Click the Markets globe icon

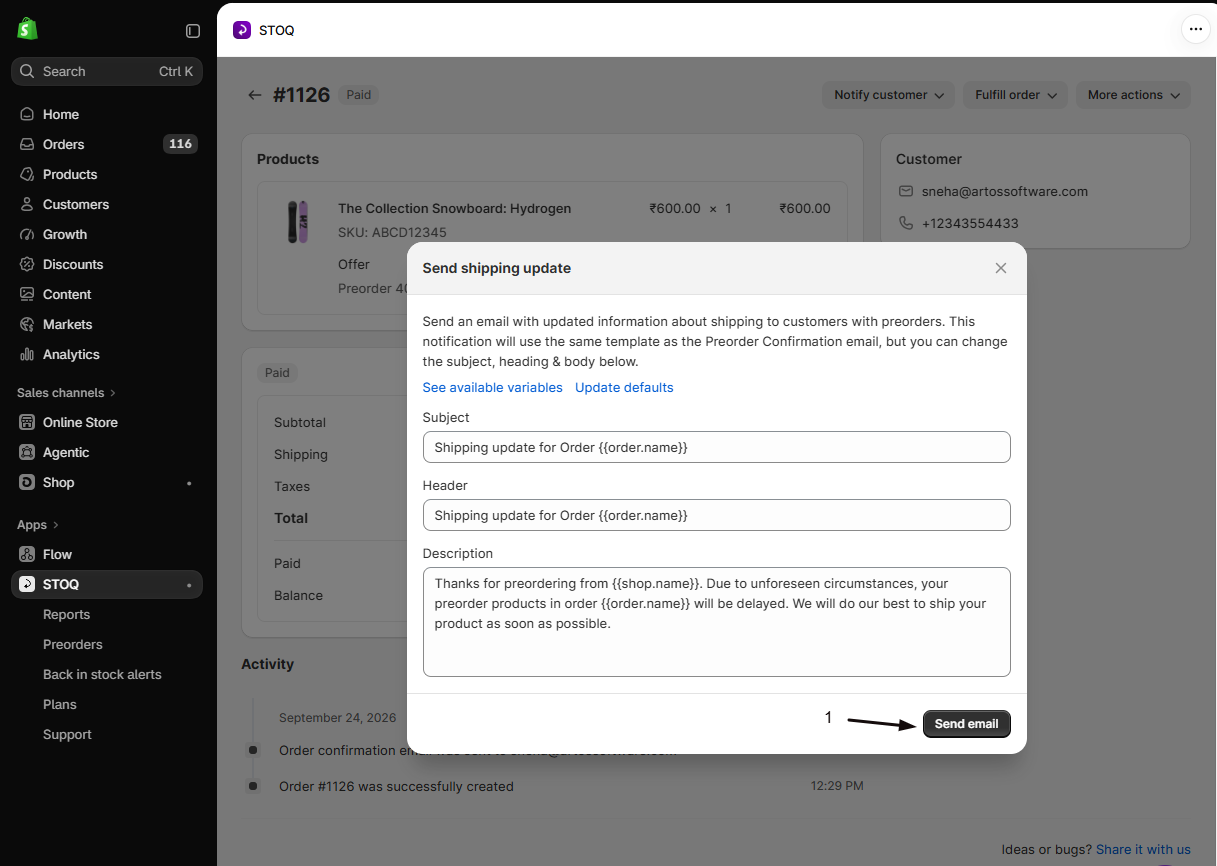point(27,324)
